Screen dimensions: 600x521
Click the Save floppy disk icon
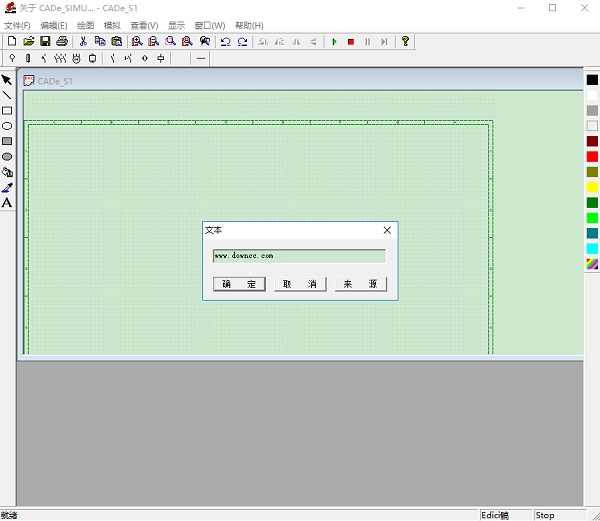tap(45, 41)
